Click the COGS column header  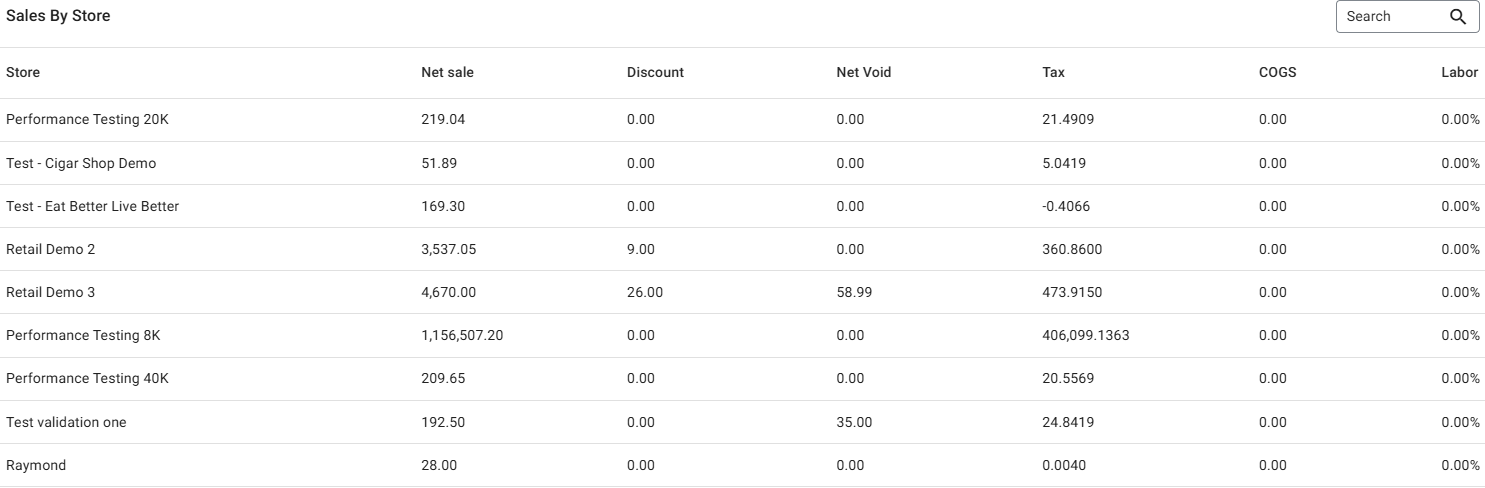[x=1277, y=73]
